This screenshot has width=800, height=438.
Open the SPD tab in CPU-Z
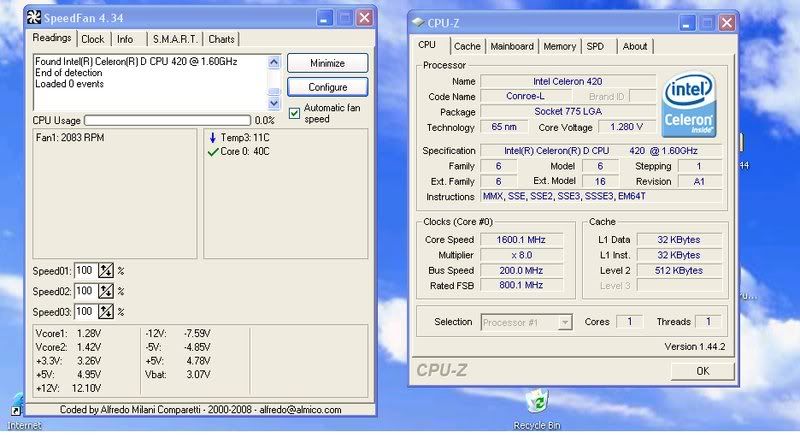[x=595, y=46]
